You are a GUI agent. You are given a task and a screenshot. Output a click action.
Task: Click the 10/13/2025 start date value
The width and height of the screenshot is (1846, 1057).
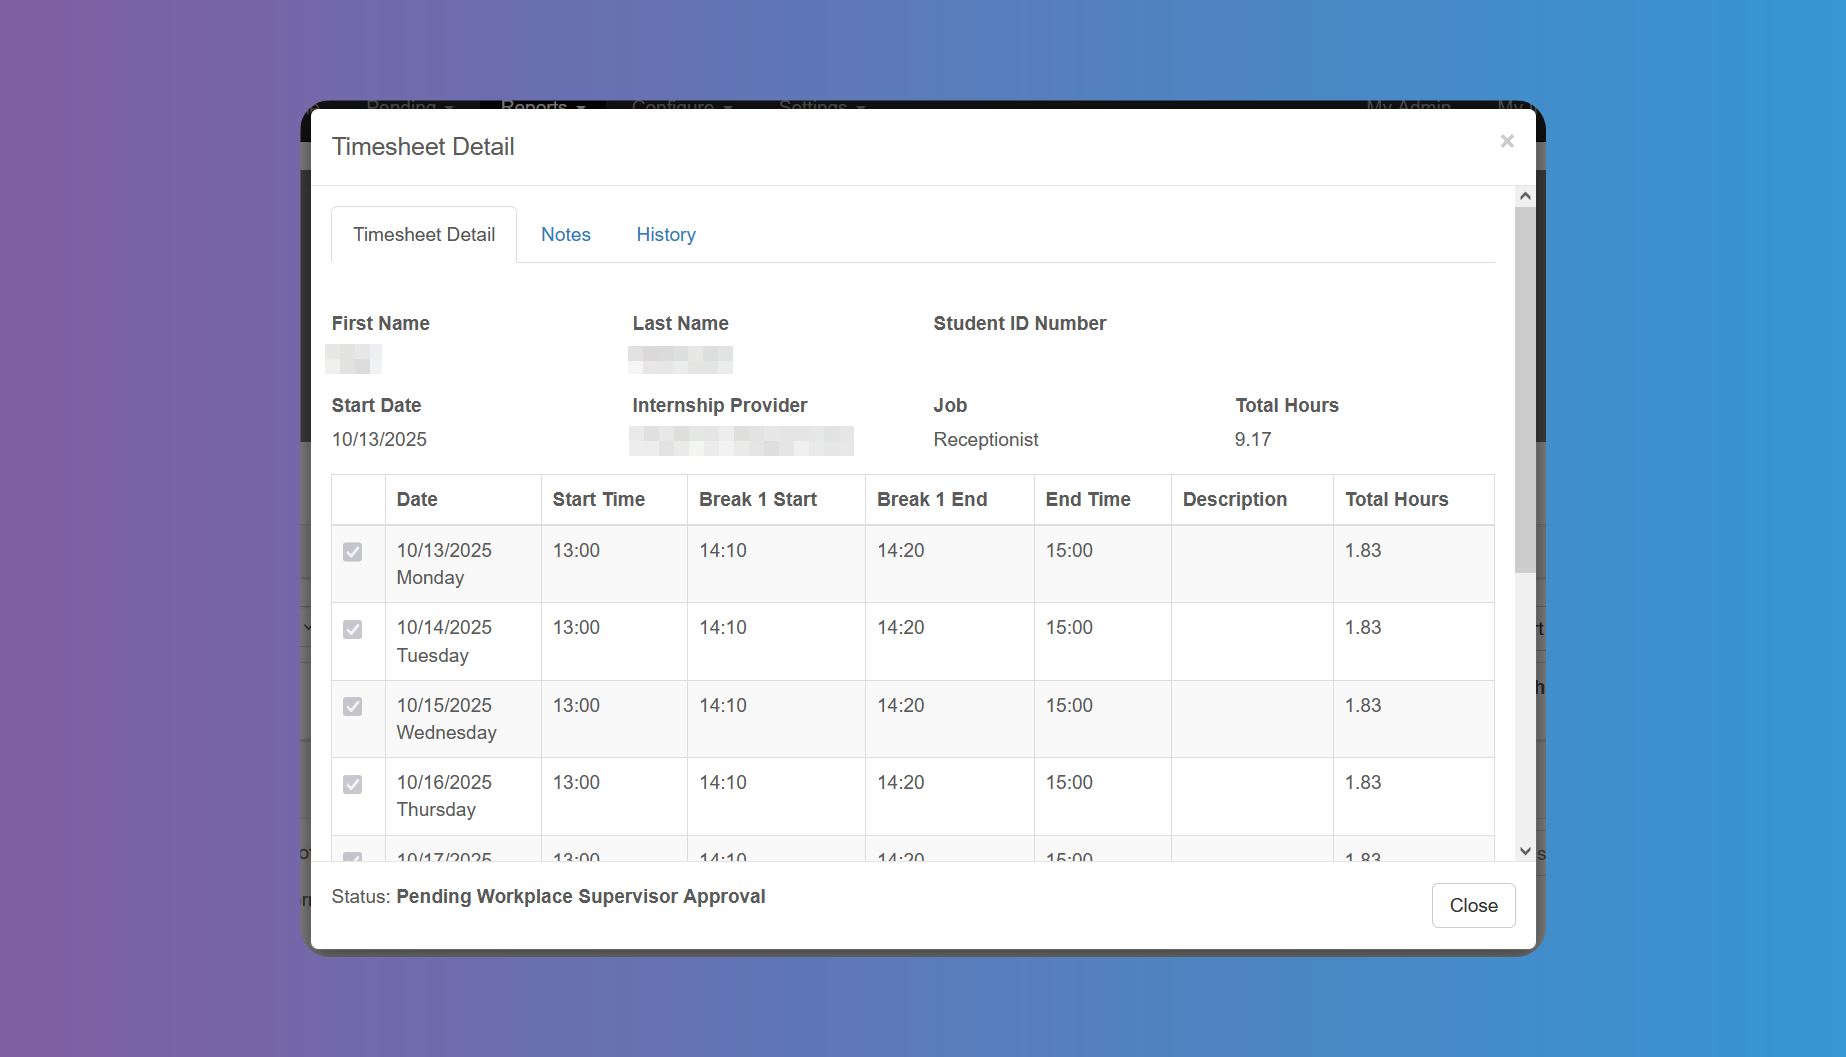(x=379, y=439)
